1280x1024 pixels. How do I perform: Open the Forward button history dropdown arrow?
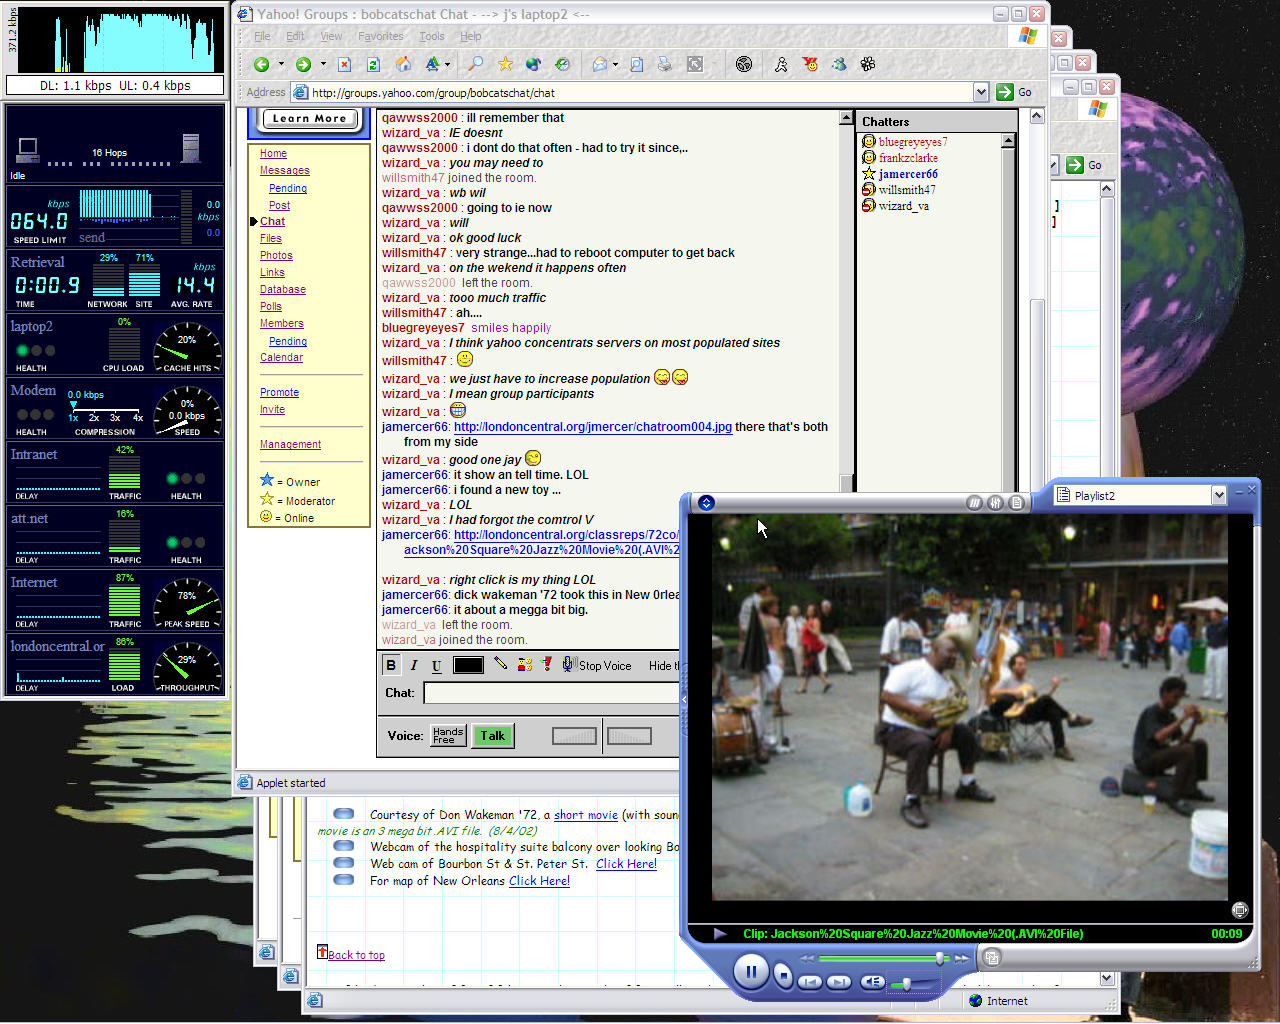point(323,64)
